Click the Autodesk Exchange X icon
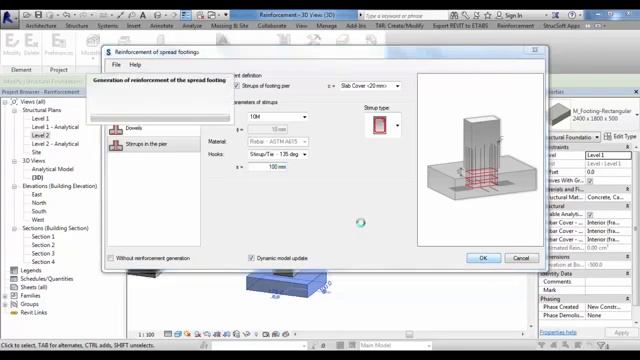640x360 pixels. 556,15
